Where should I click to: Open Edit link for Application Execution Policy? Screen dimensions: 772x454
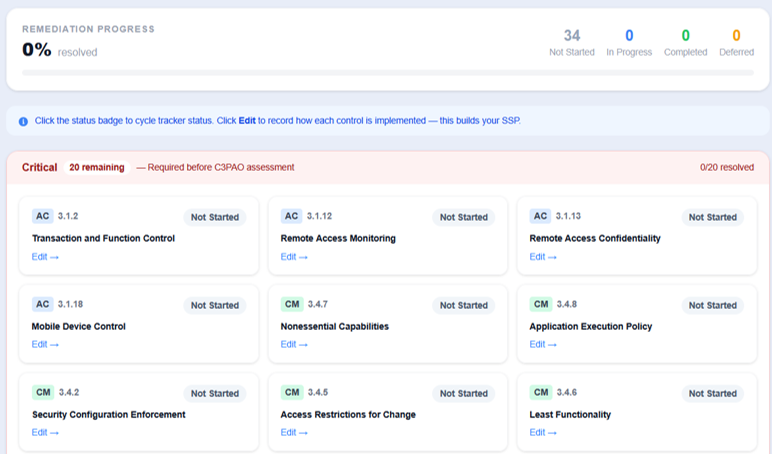point(543,344)
